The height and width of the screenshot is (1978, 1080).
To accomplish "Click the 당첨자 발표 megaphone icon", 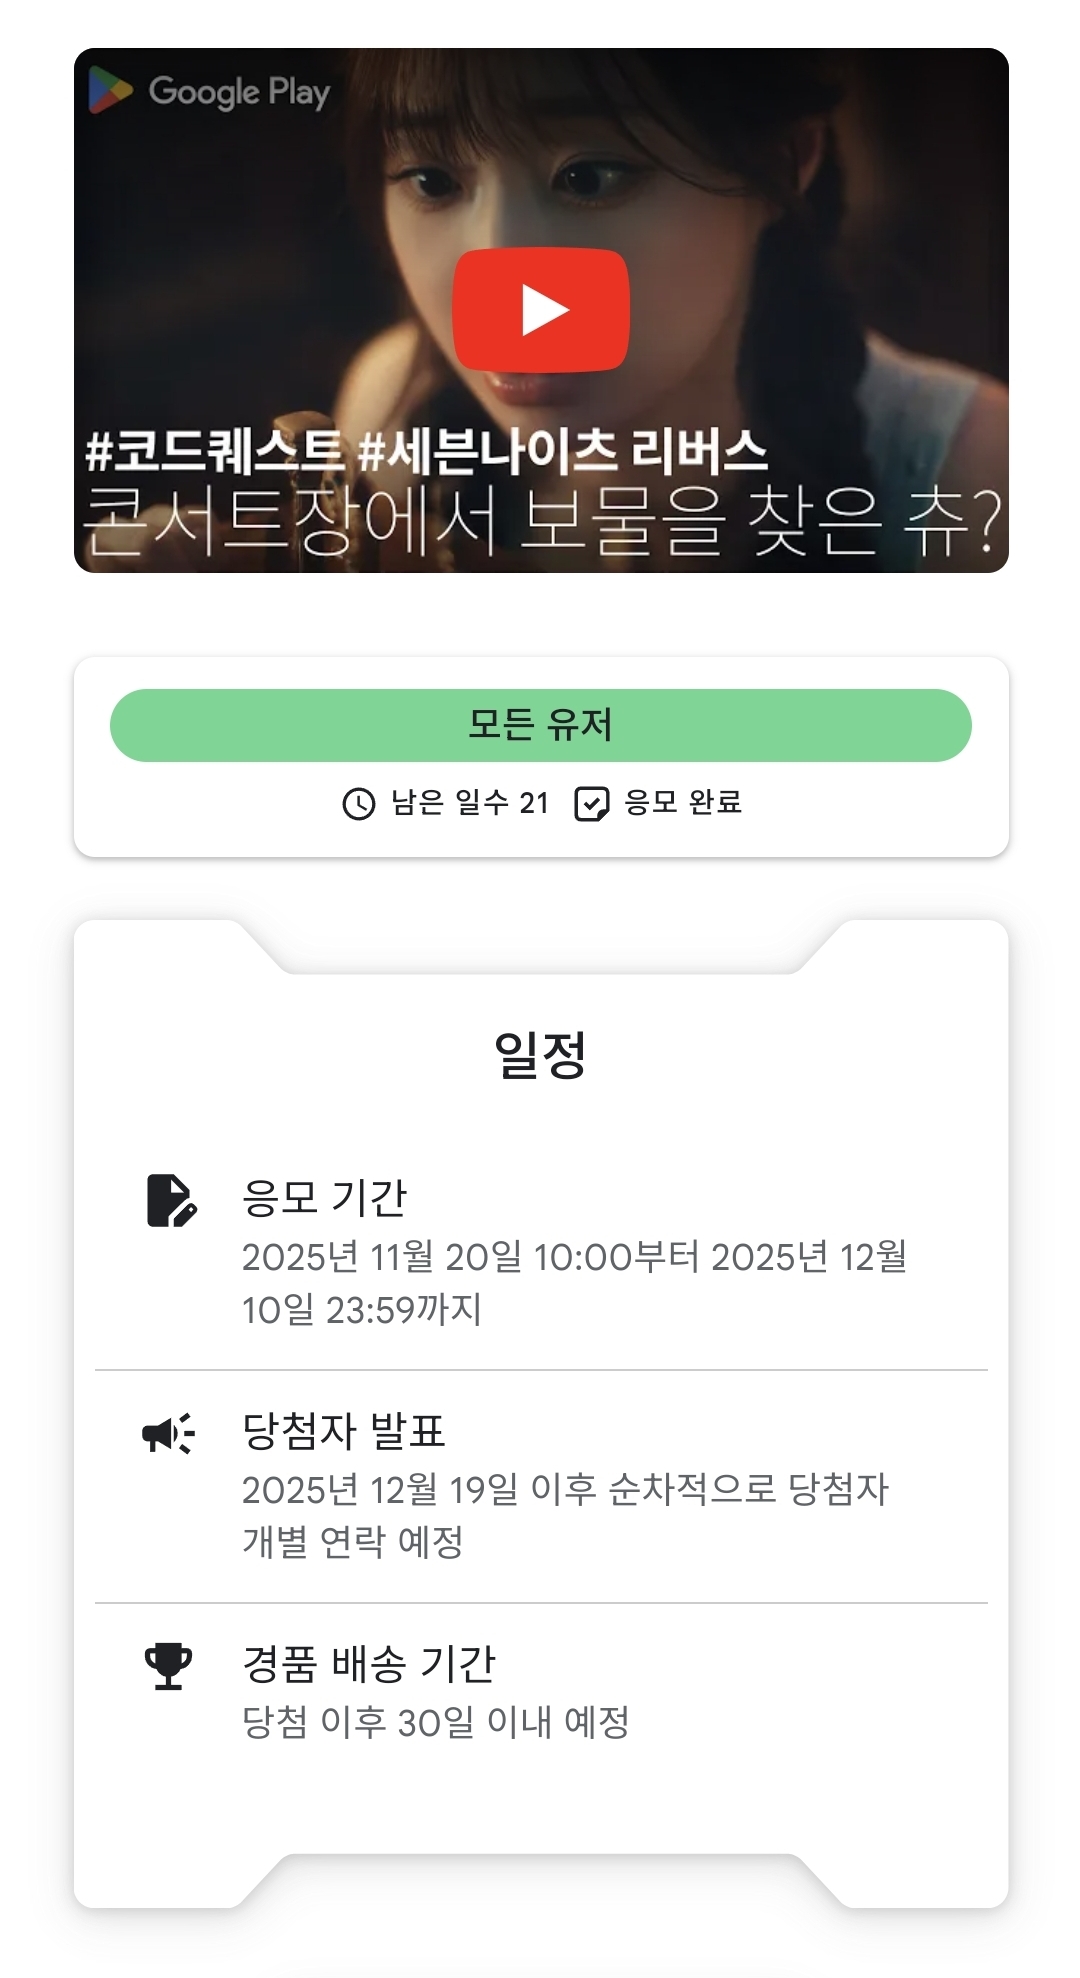I will pos(169,1434).
